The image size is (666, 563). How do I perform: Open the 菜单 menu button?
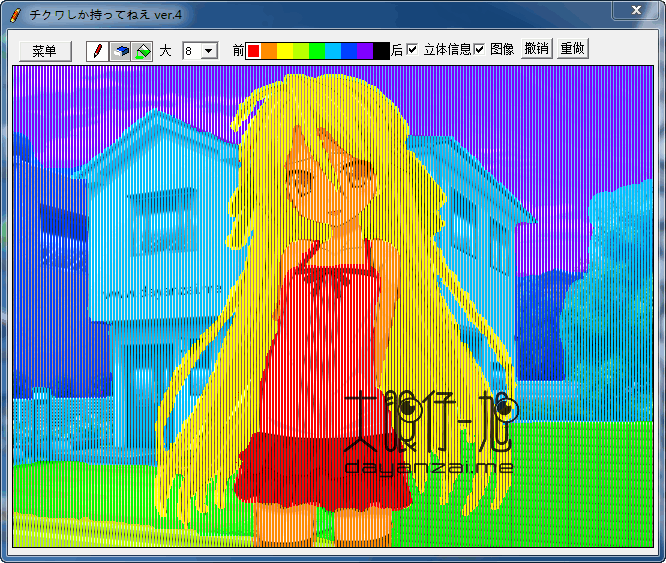pos(45,51)
